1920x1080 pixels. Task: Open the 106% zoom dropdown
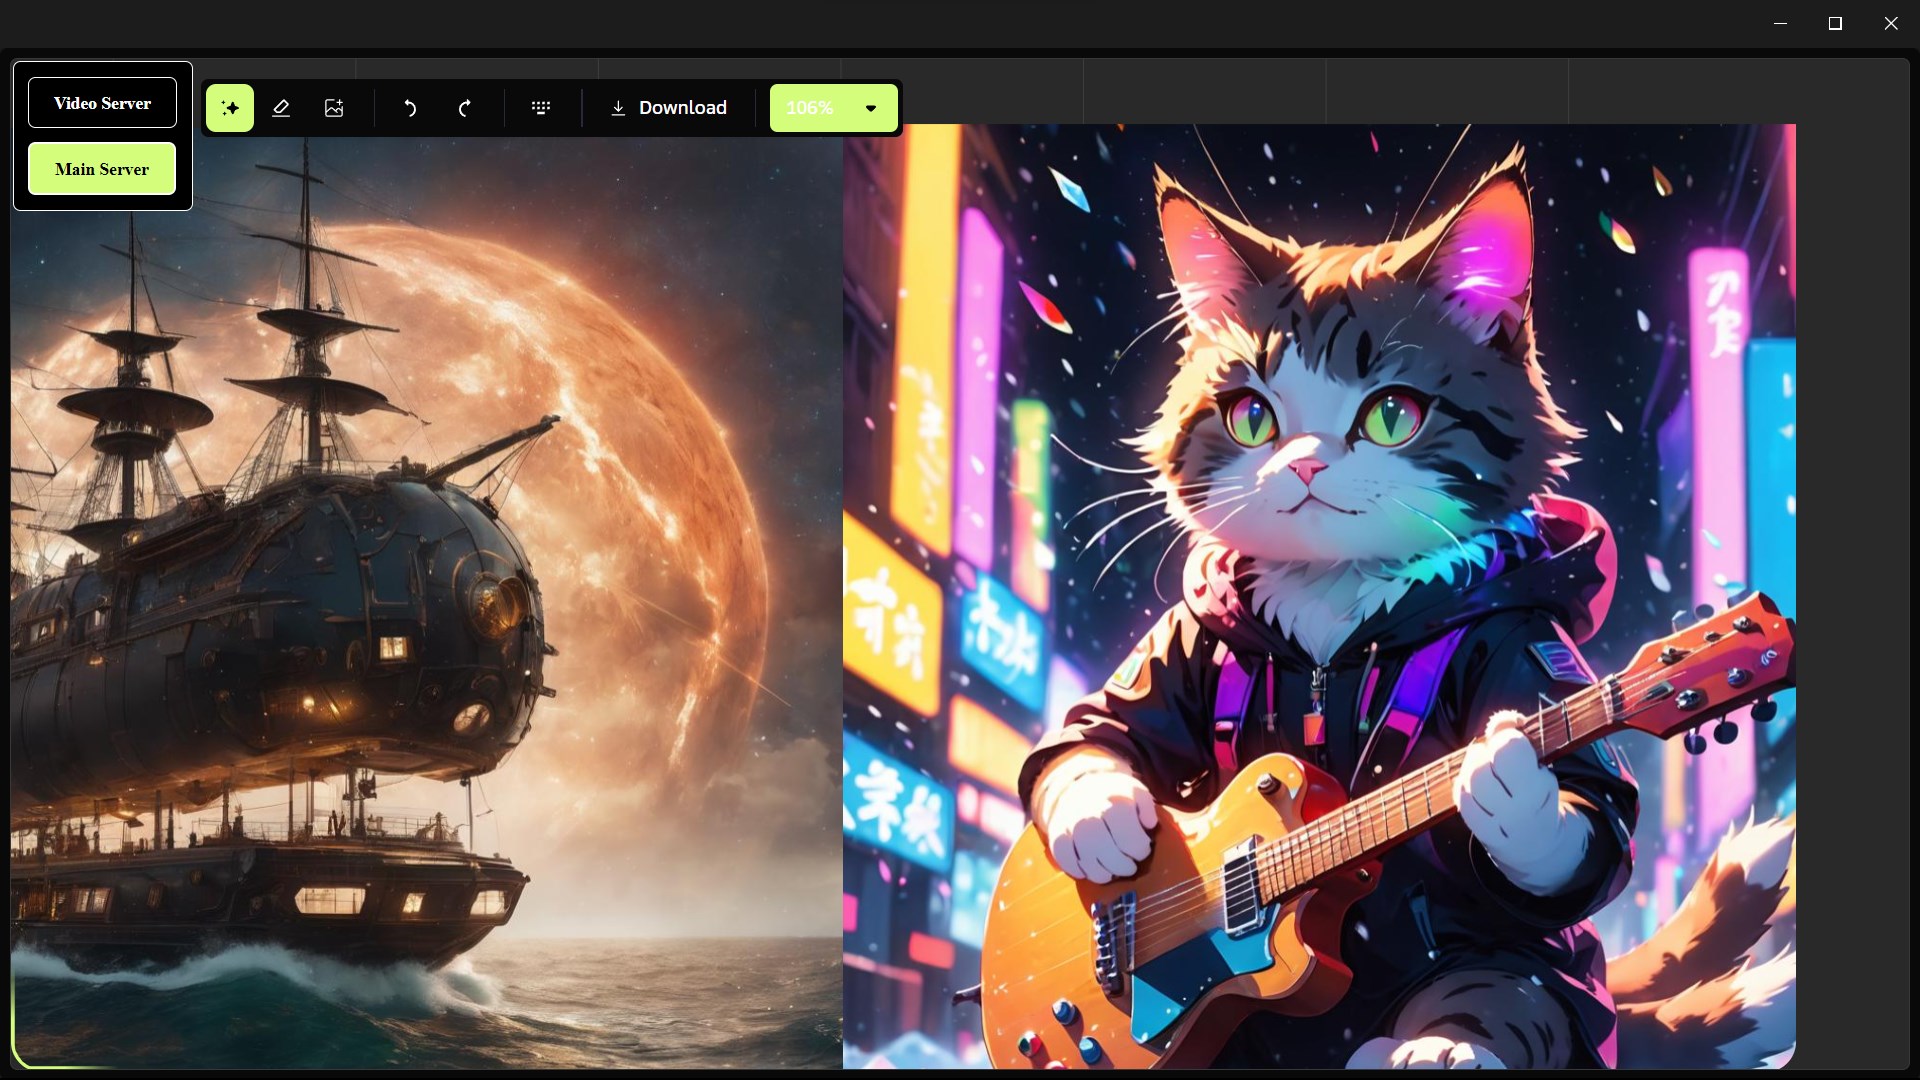810,108
